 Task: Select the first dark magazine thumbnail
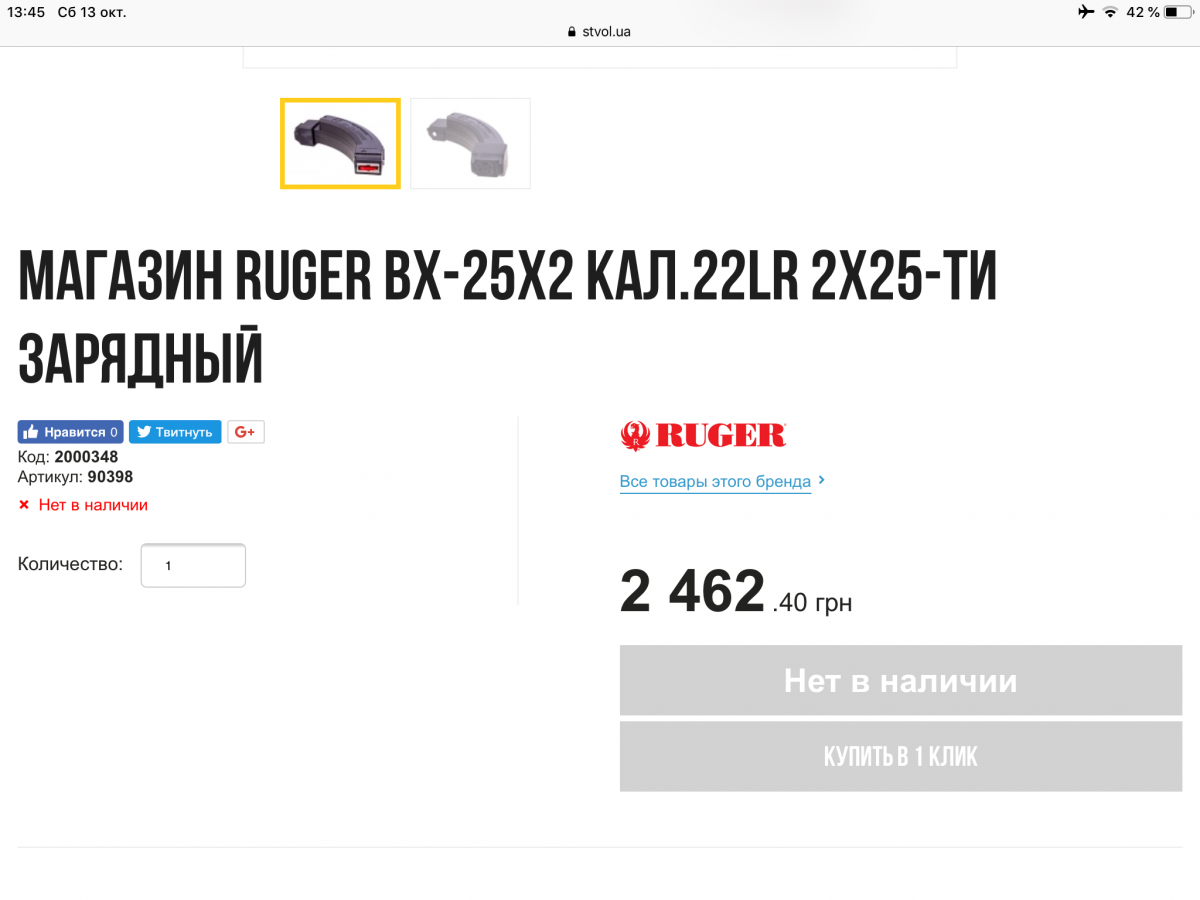(x=340, y=143)
